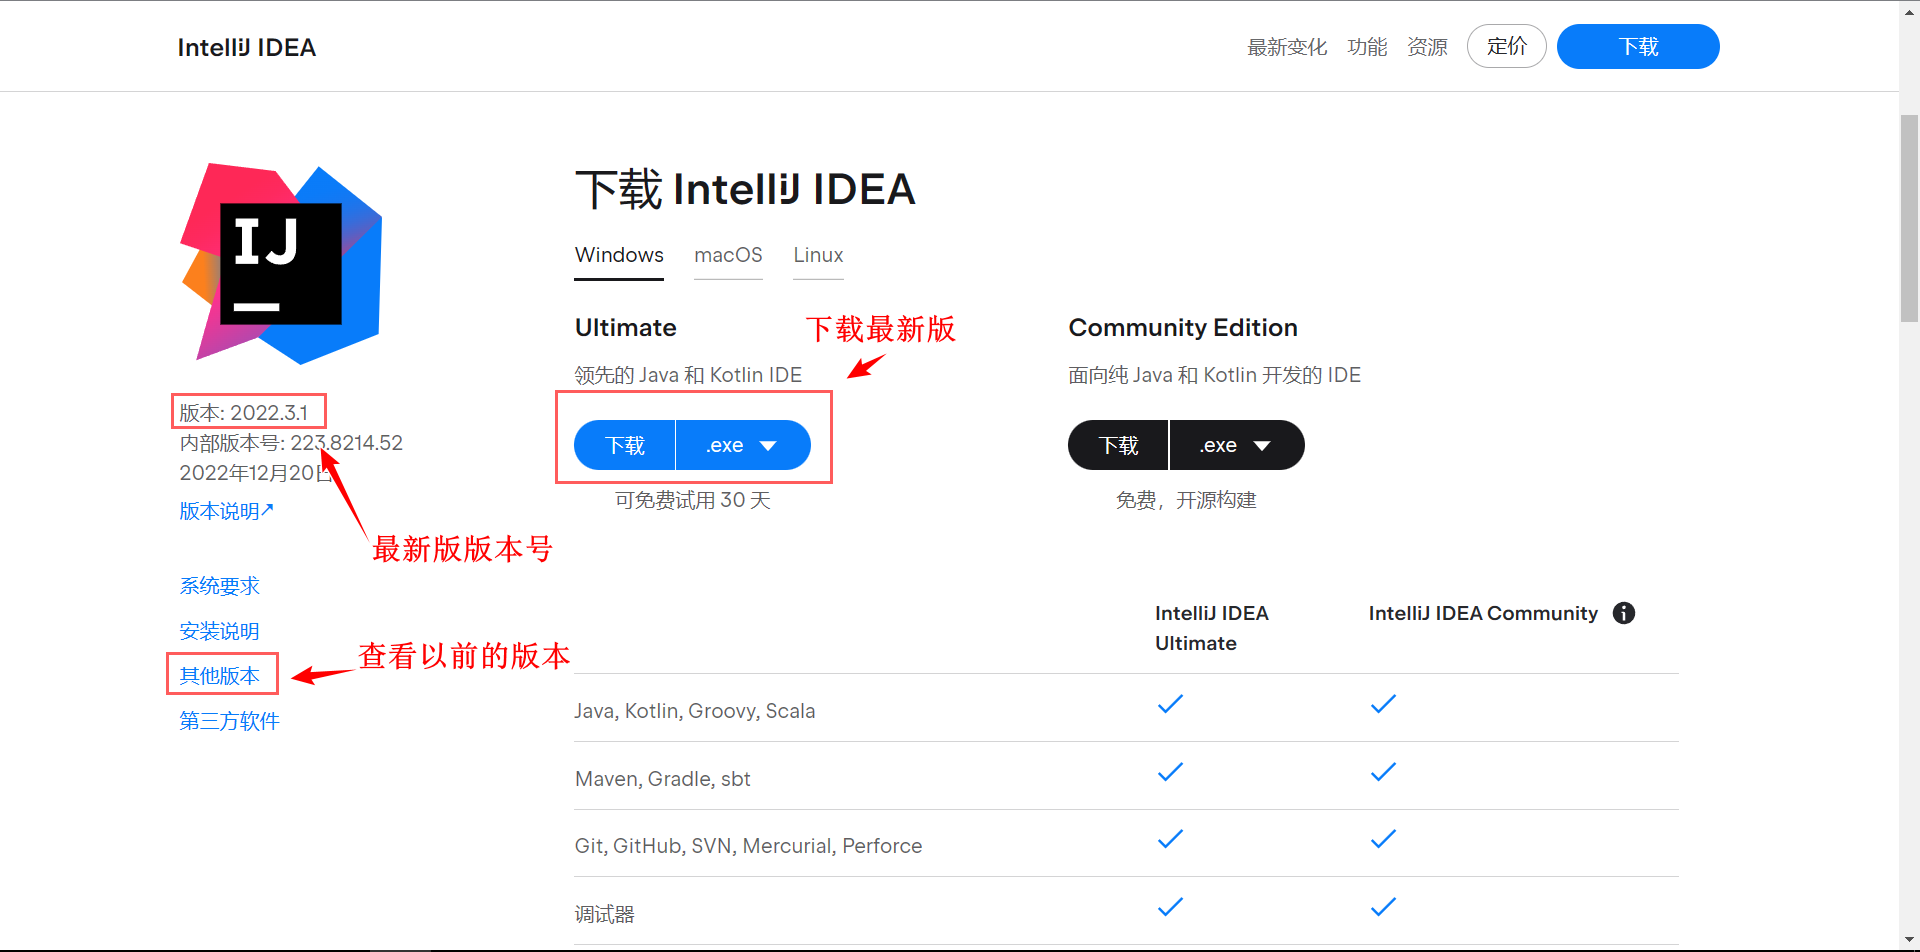This screenshot has width=1920, height=952.
Task: Click the Ultimate heading
Action: coord(626,328)
